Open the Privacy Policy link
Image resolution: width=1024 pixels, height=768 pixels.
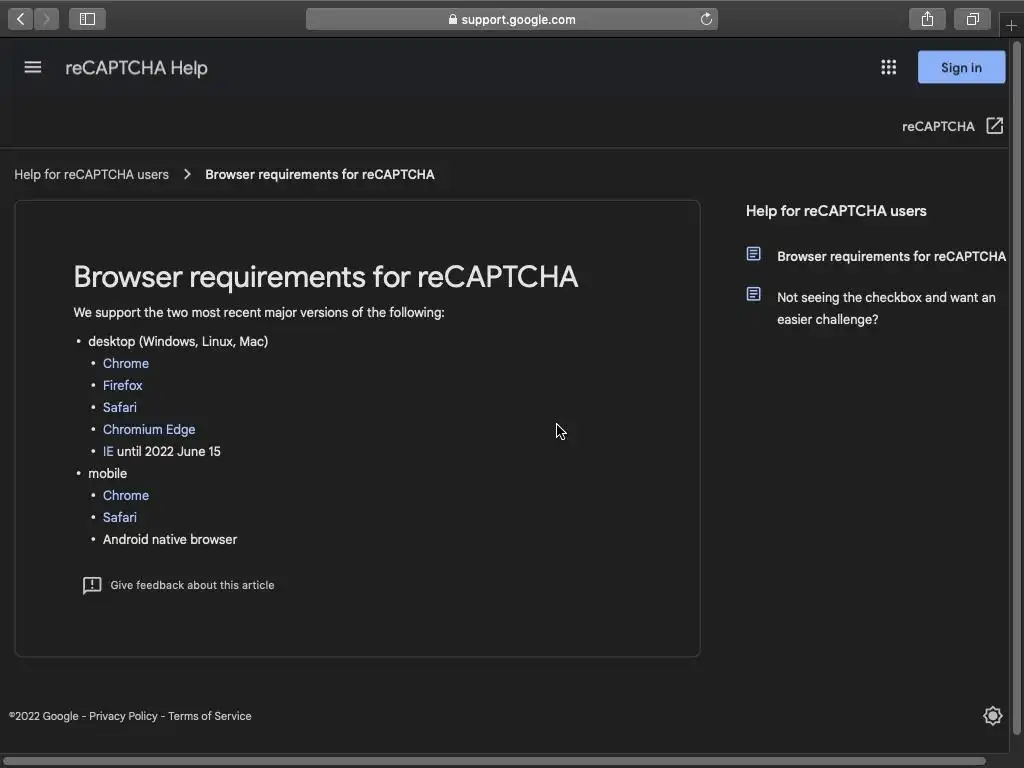click(x=123, y=716)
